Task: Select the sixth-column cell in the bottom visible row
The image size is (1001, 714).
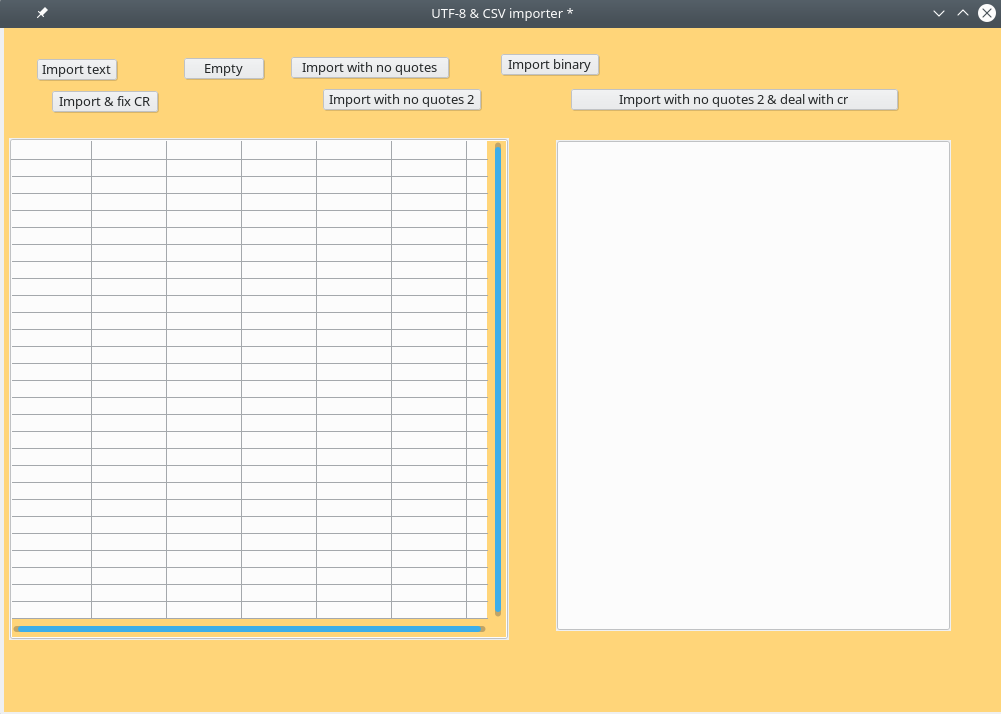Action: click(428, 610)
